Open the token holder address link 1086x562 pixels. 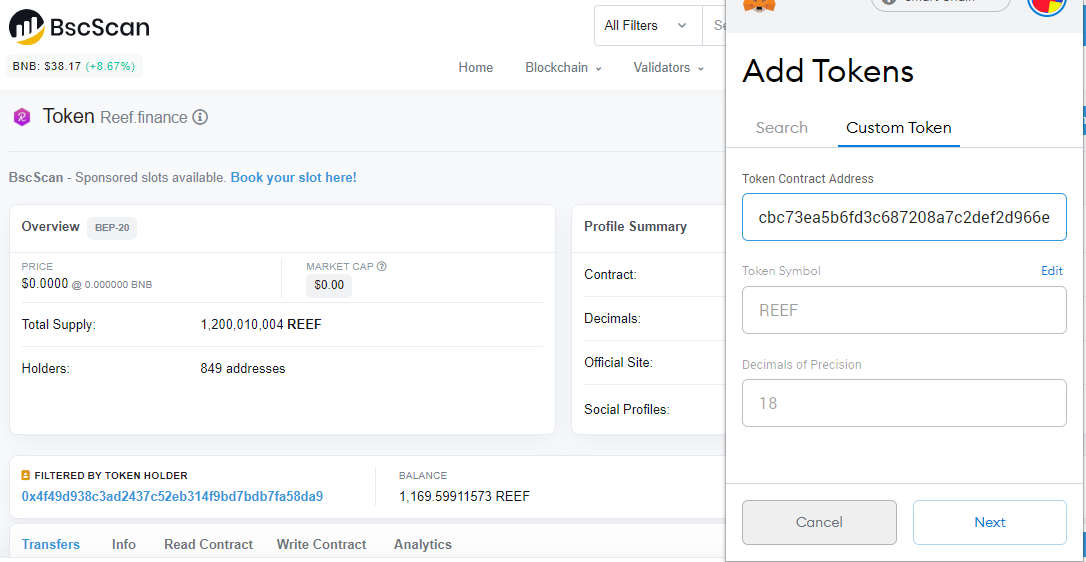pyautogui.click(x=172, y=496)
